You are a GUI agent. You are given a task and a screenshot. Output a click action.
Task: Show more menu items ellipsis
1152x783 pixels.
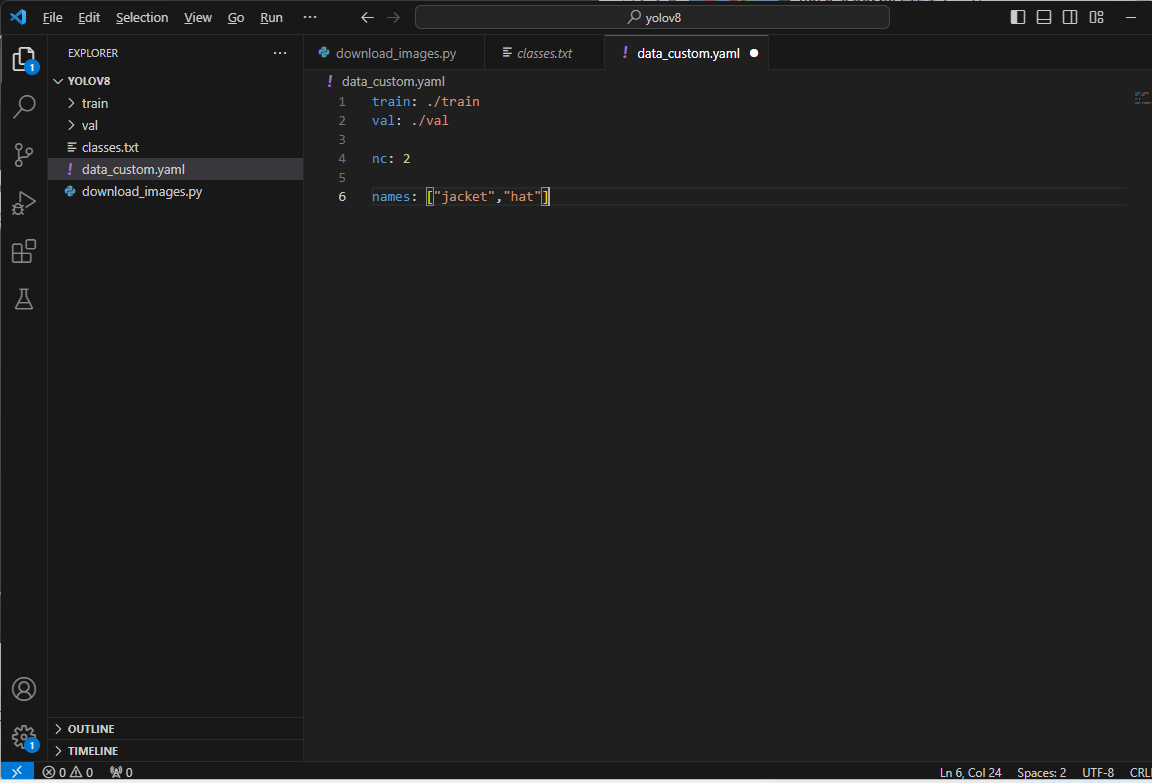click(x=310, y=17)
